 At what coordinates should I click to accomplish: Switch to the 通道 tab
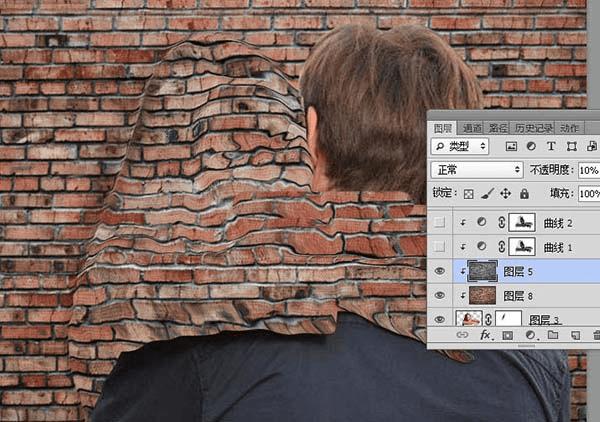(x=471, y=128)
